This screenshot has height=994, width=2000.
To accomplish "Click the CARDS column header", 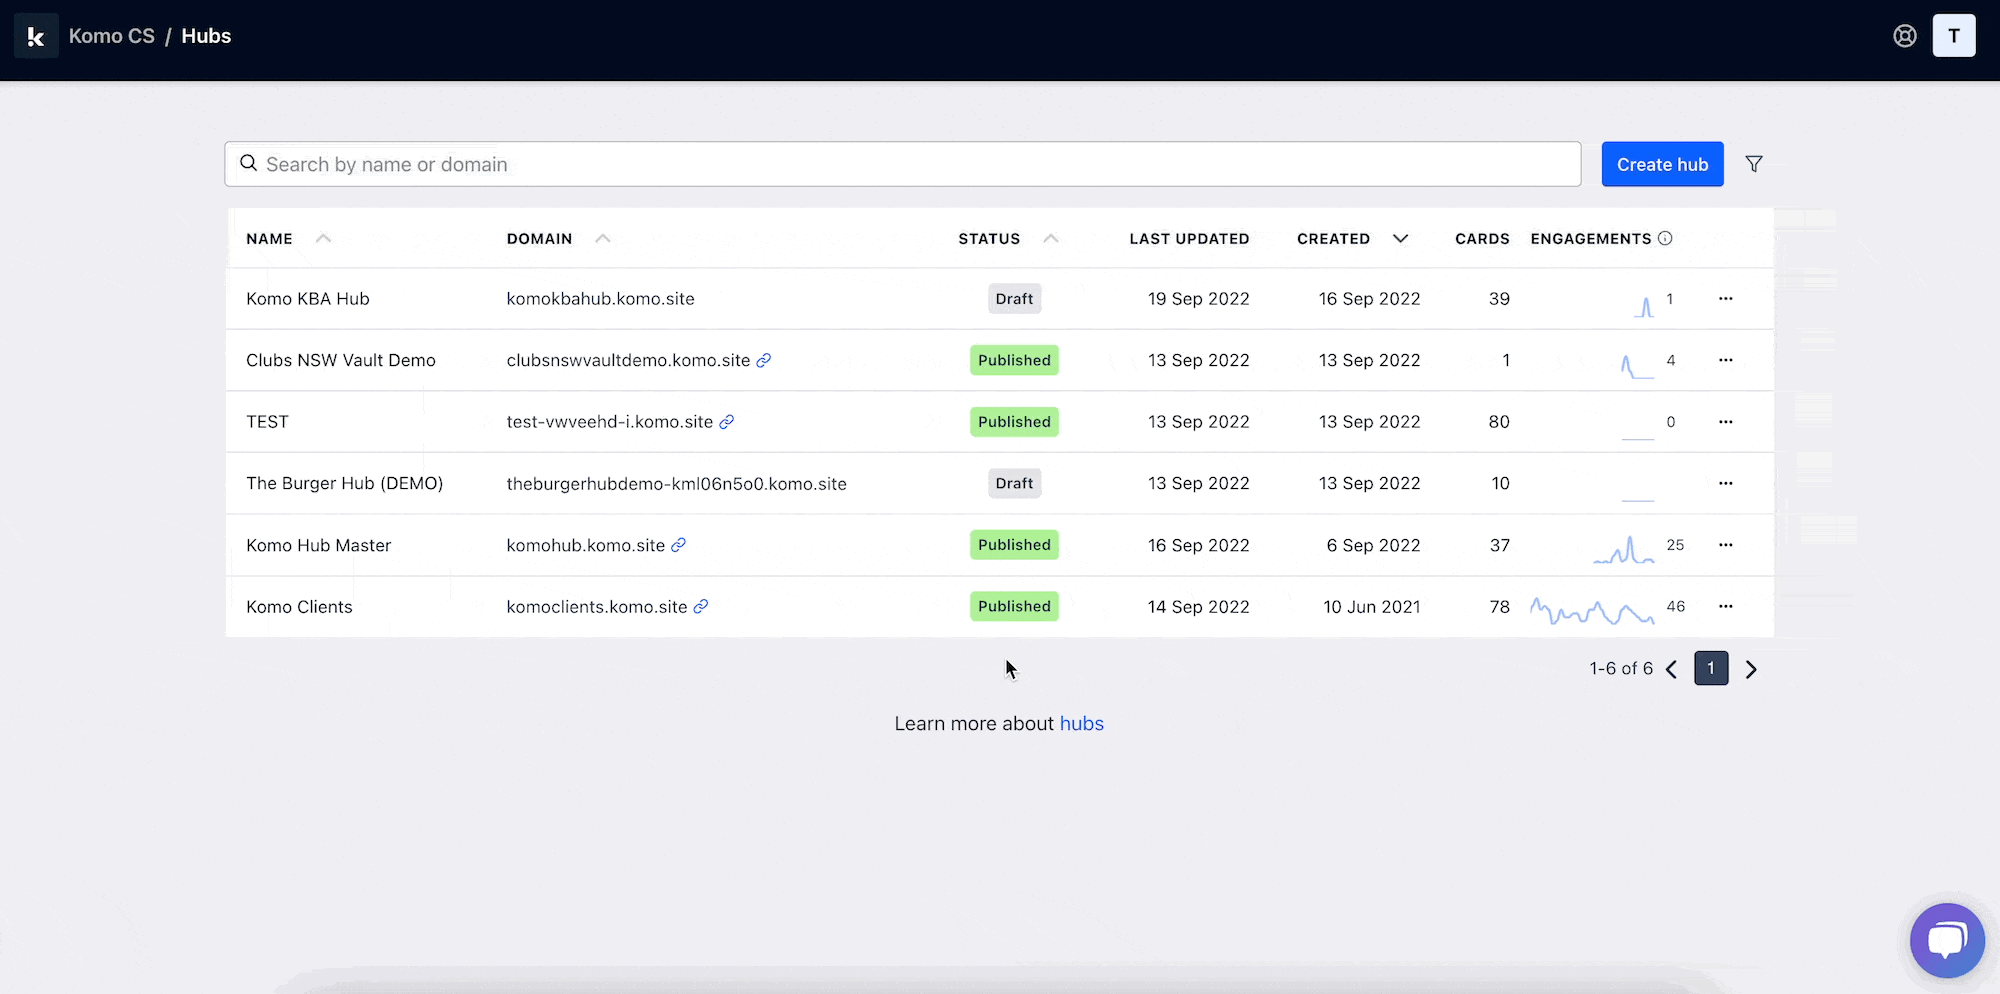I will pyautogui.click(x=1482, y=239).
